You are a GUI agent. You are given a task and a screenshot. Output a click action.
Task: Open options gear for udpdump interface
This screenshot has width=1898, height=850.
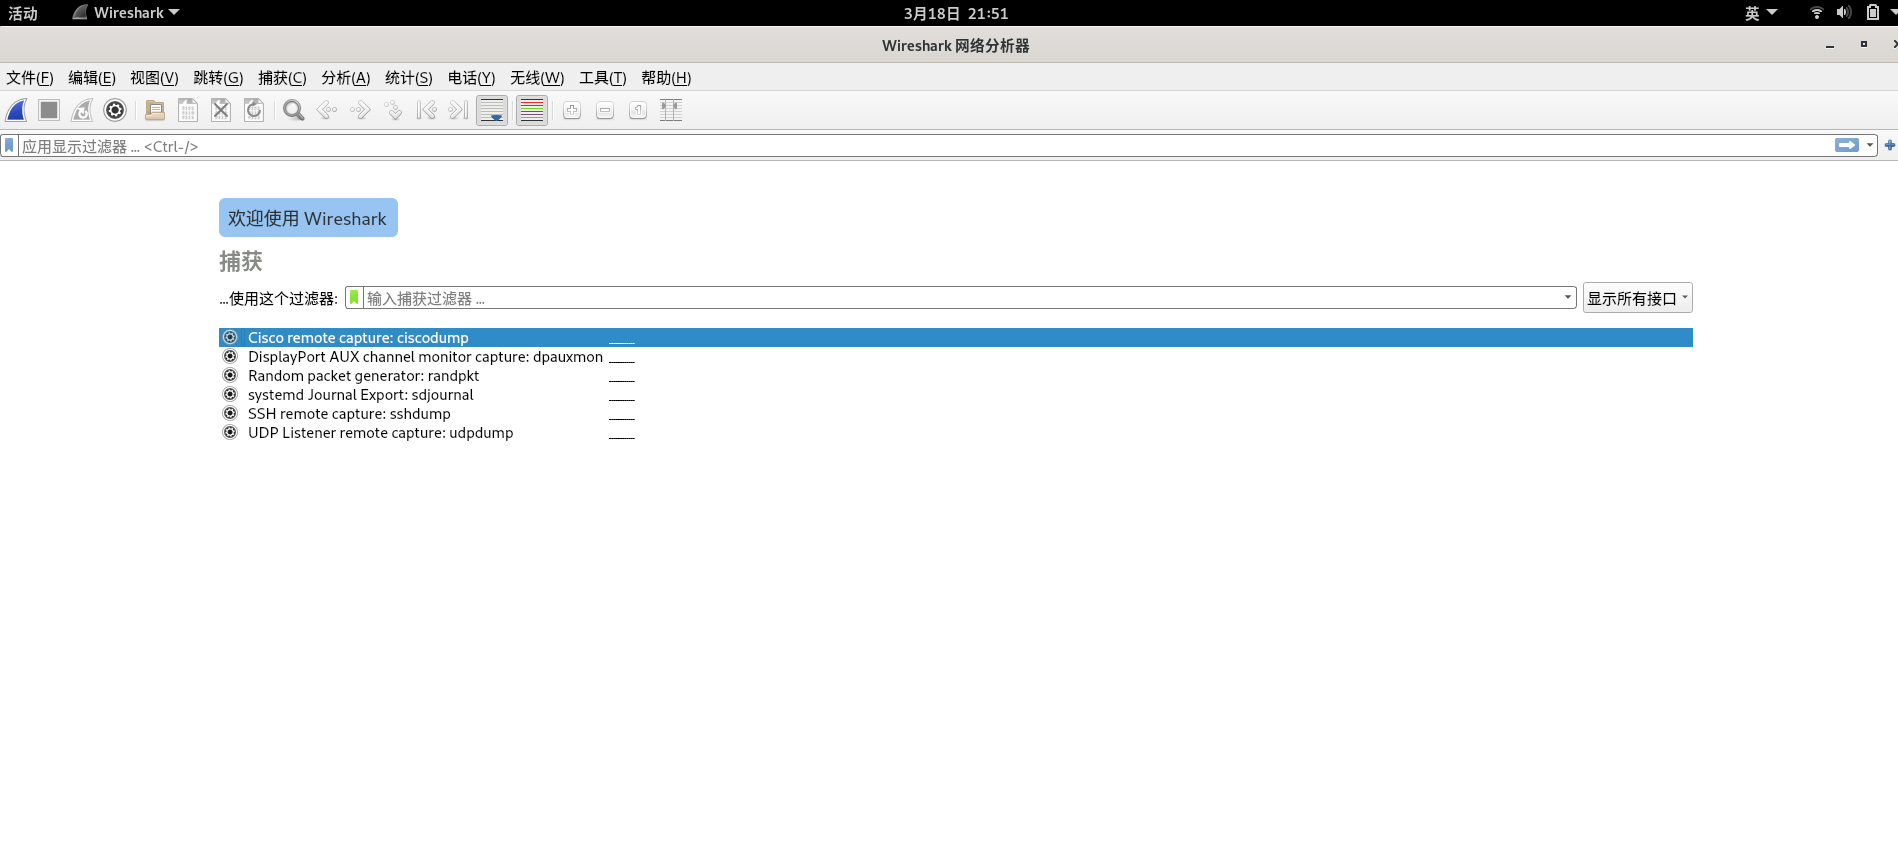coord(230,433)
